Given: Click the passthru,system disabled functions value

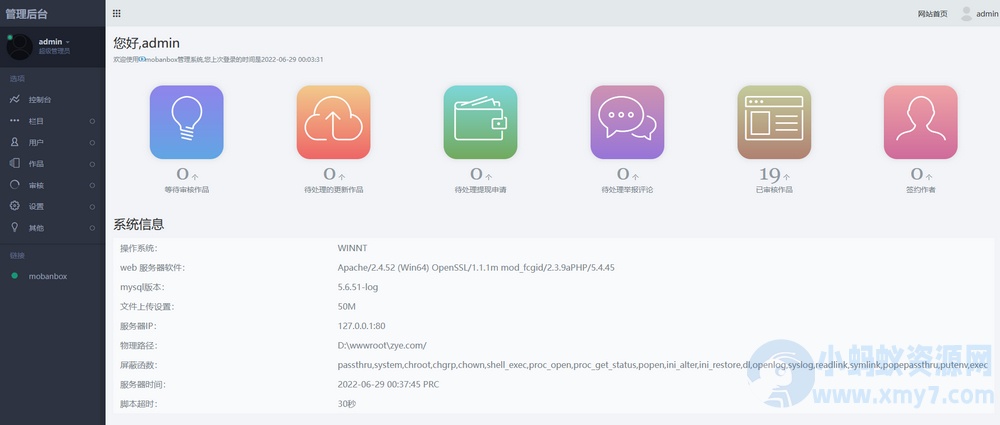Looking at the screenshot, I should [x=663, y=365].
